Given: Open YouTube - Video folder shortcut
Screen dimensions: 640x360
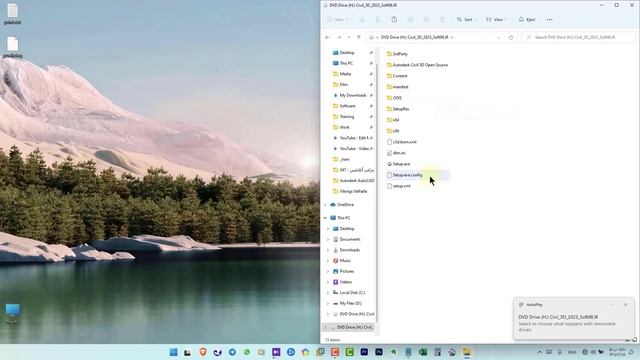Looking at the screenshot, I should [352, 149].
